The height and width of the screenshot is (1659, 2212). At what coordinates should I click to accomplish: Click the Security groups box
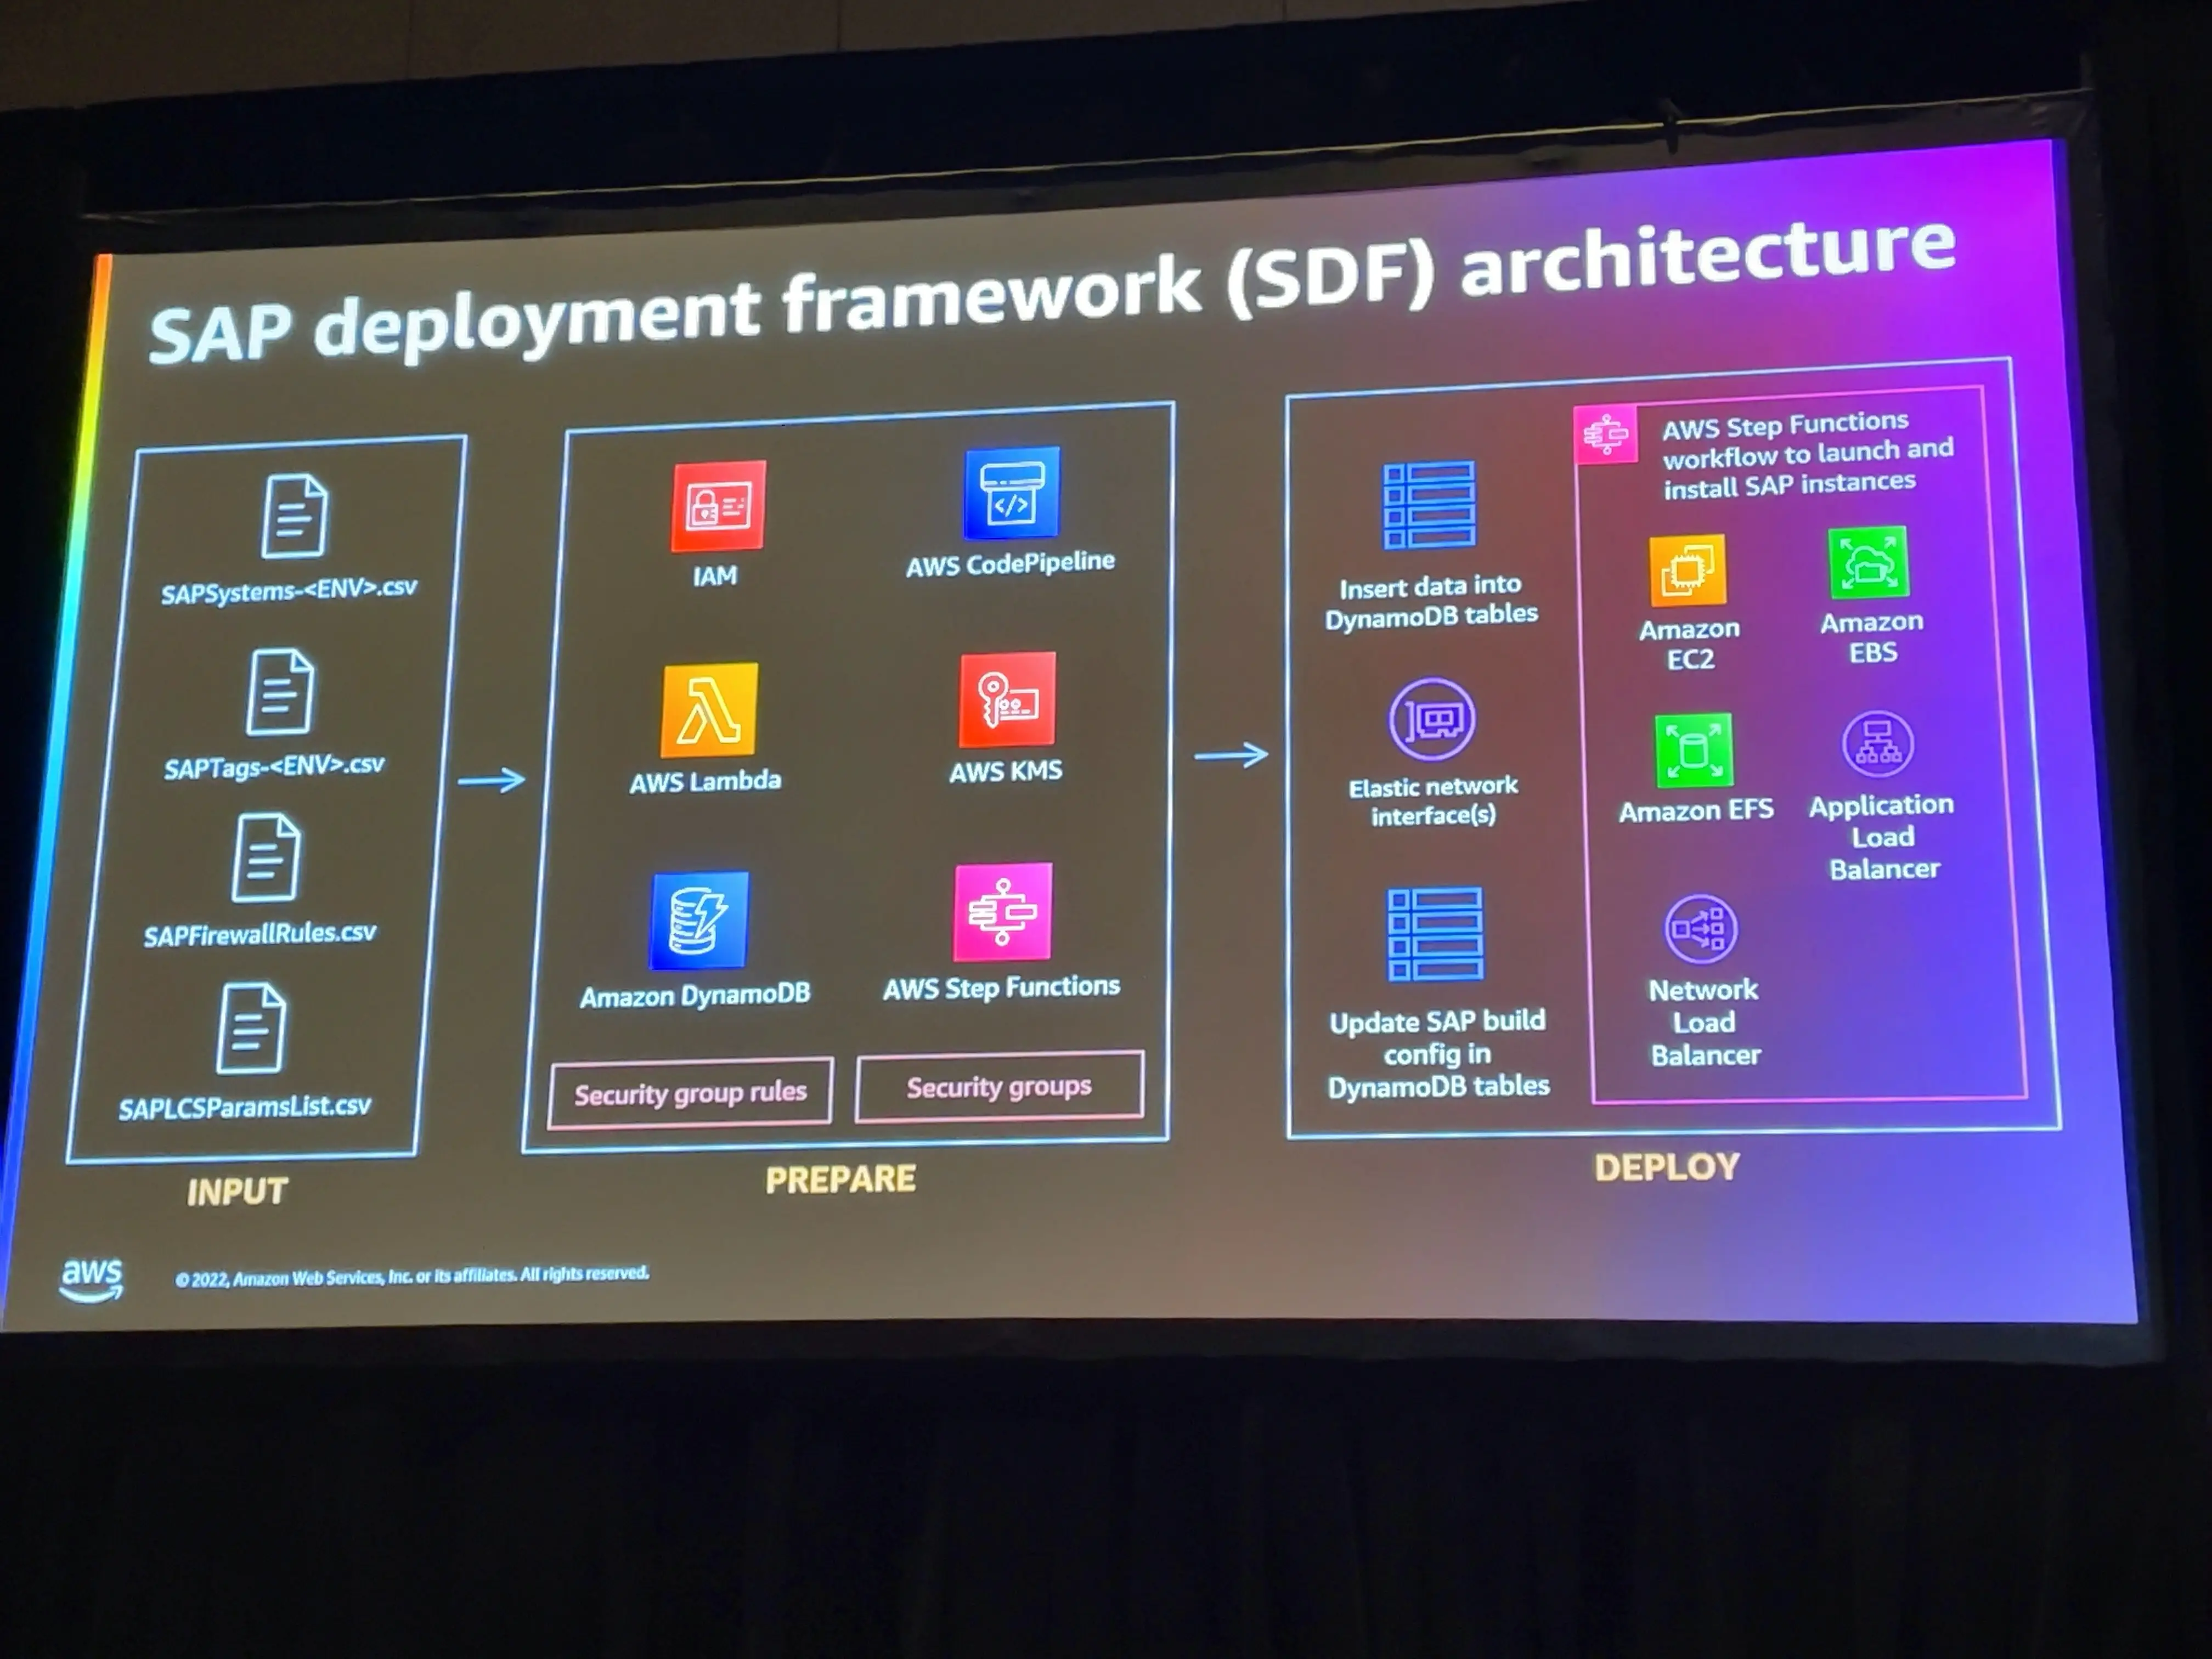999,1086
